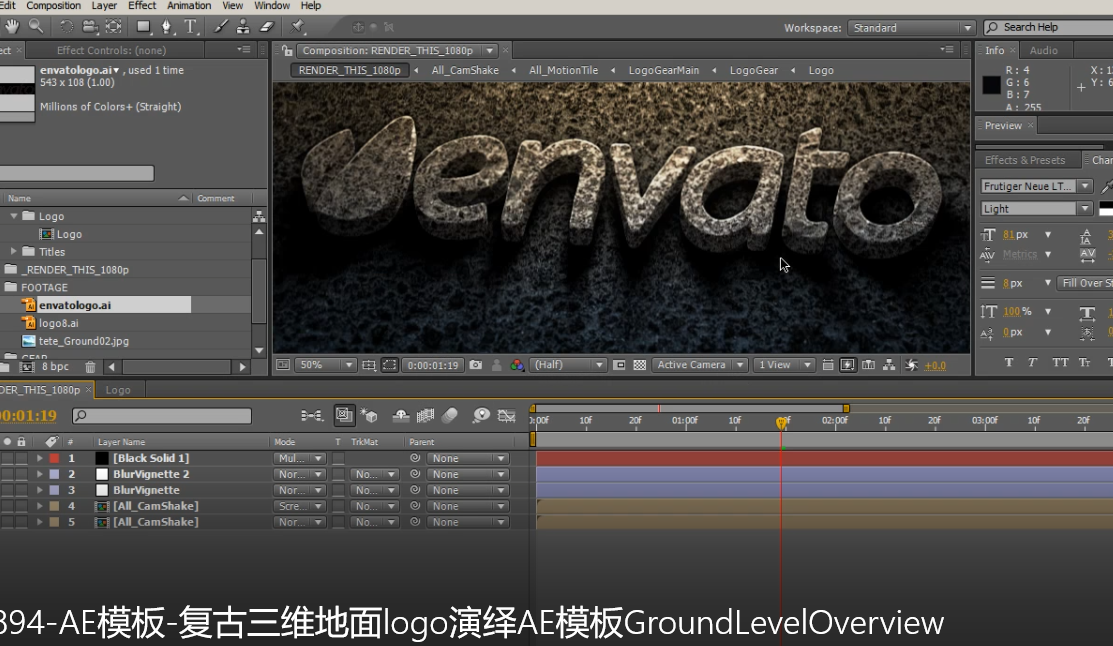Open the composition flowchart icon in viewer

coord(889,365)
